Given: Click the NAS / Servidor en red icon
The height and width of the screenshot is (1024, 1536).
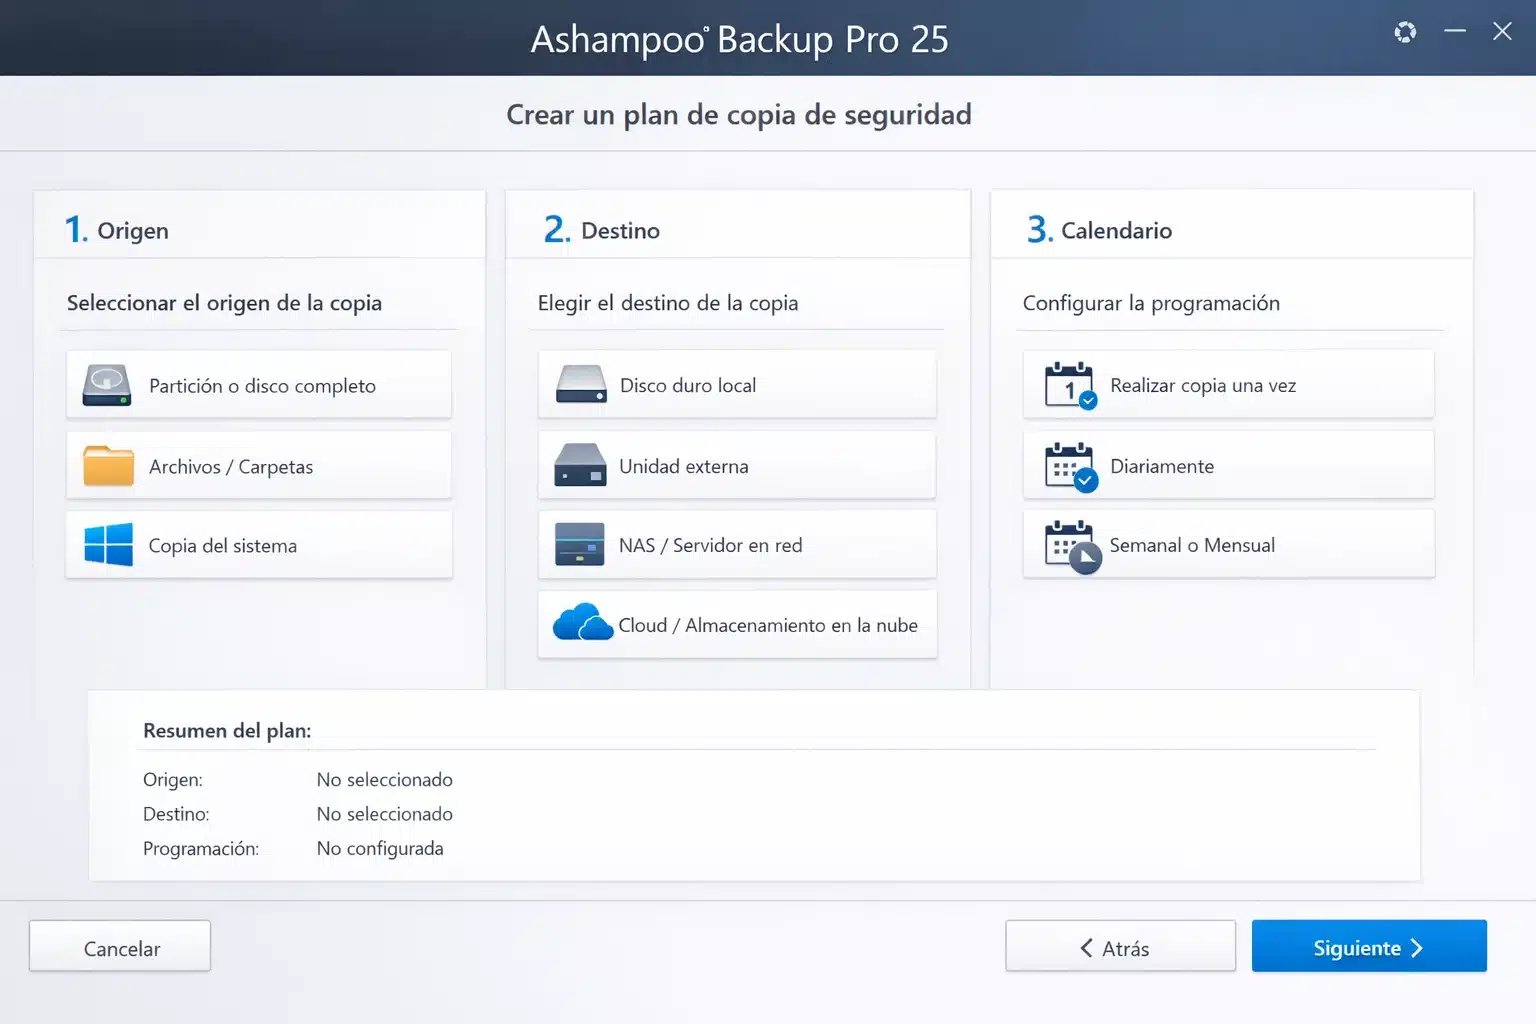Looking at the screenshot, I should pos(580,544).
